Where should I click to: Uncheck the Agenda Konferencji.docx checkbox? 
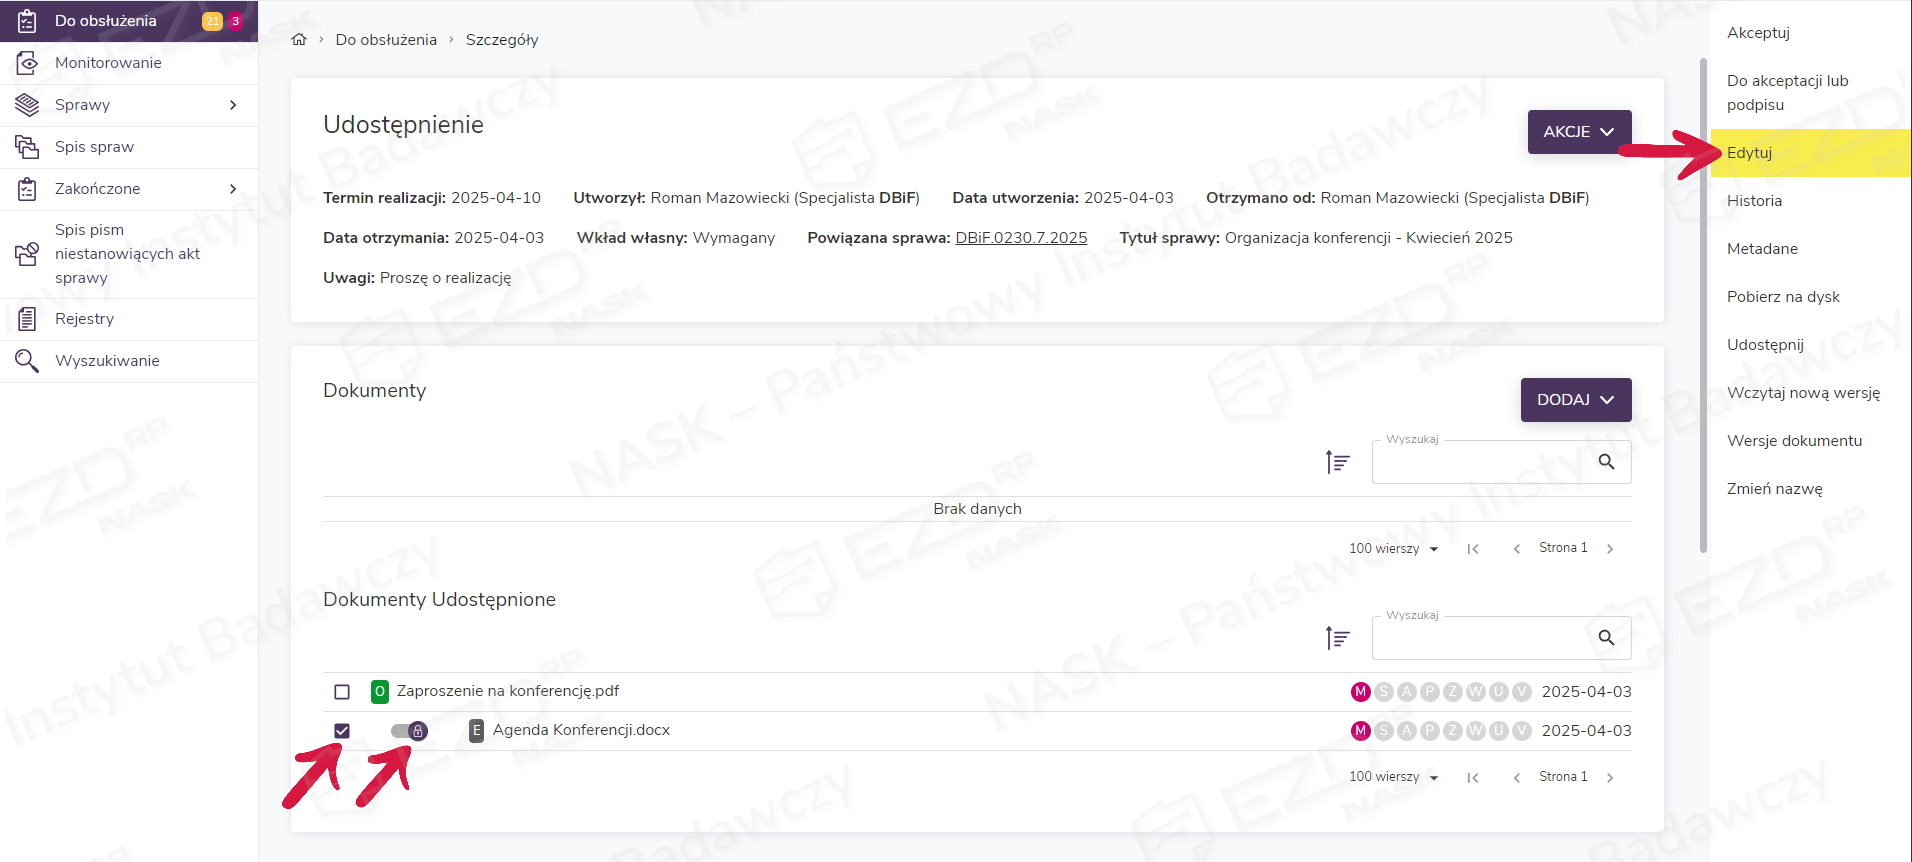[342, 731]
